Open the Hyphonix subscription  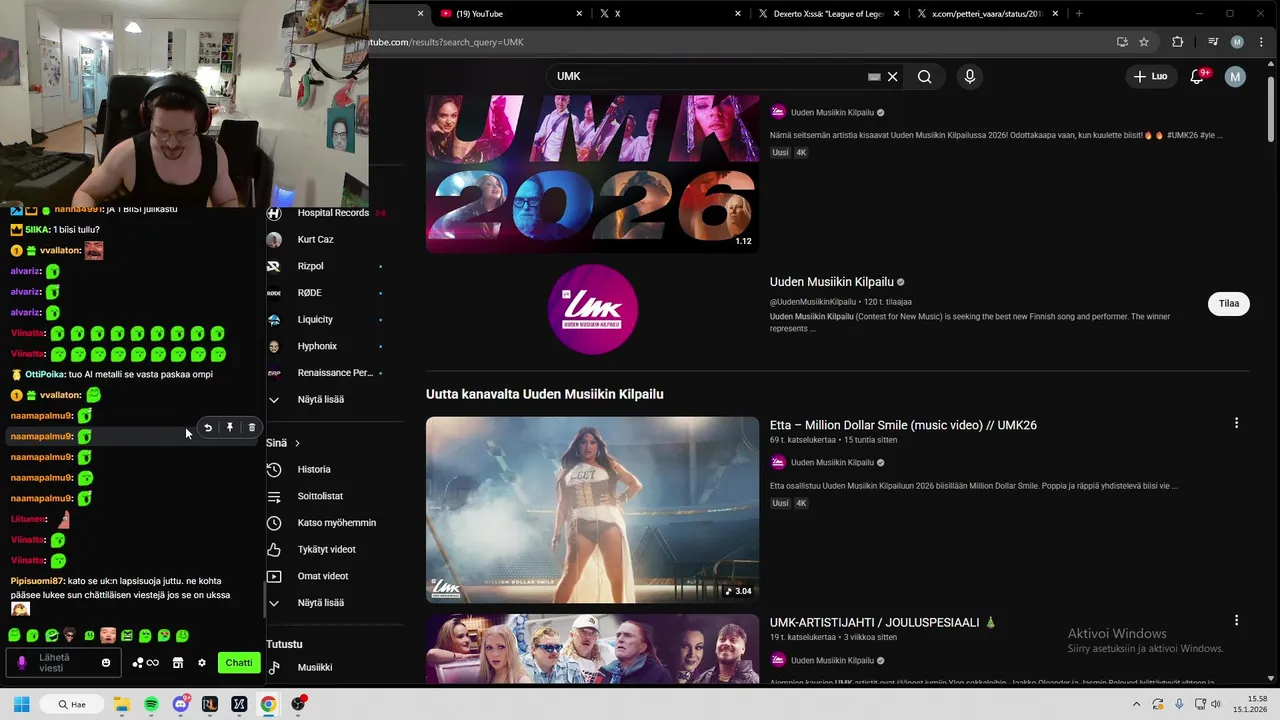pyautogui.click(x=326, y=346)
